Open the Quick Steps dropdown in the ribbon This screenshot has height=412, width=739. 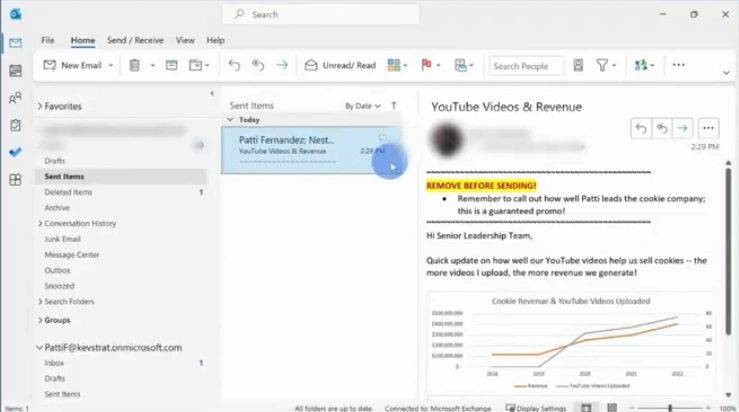click(464, 65)
